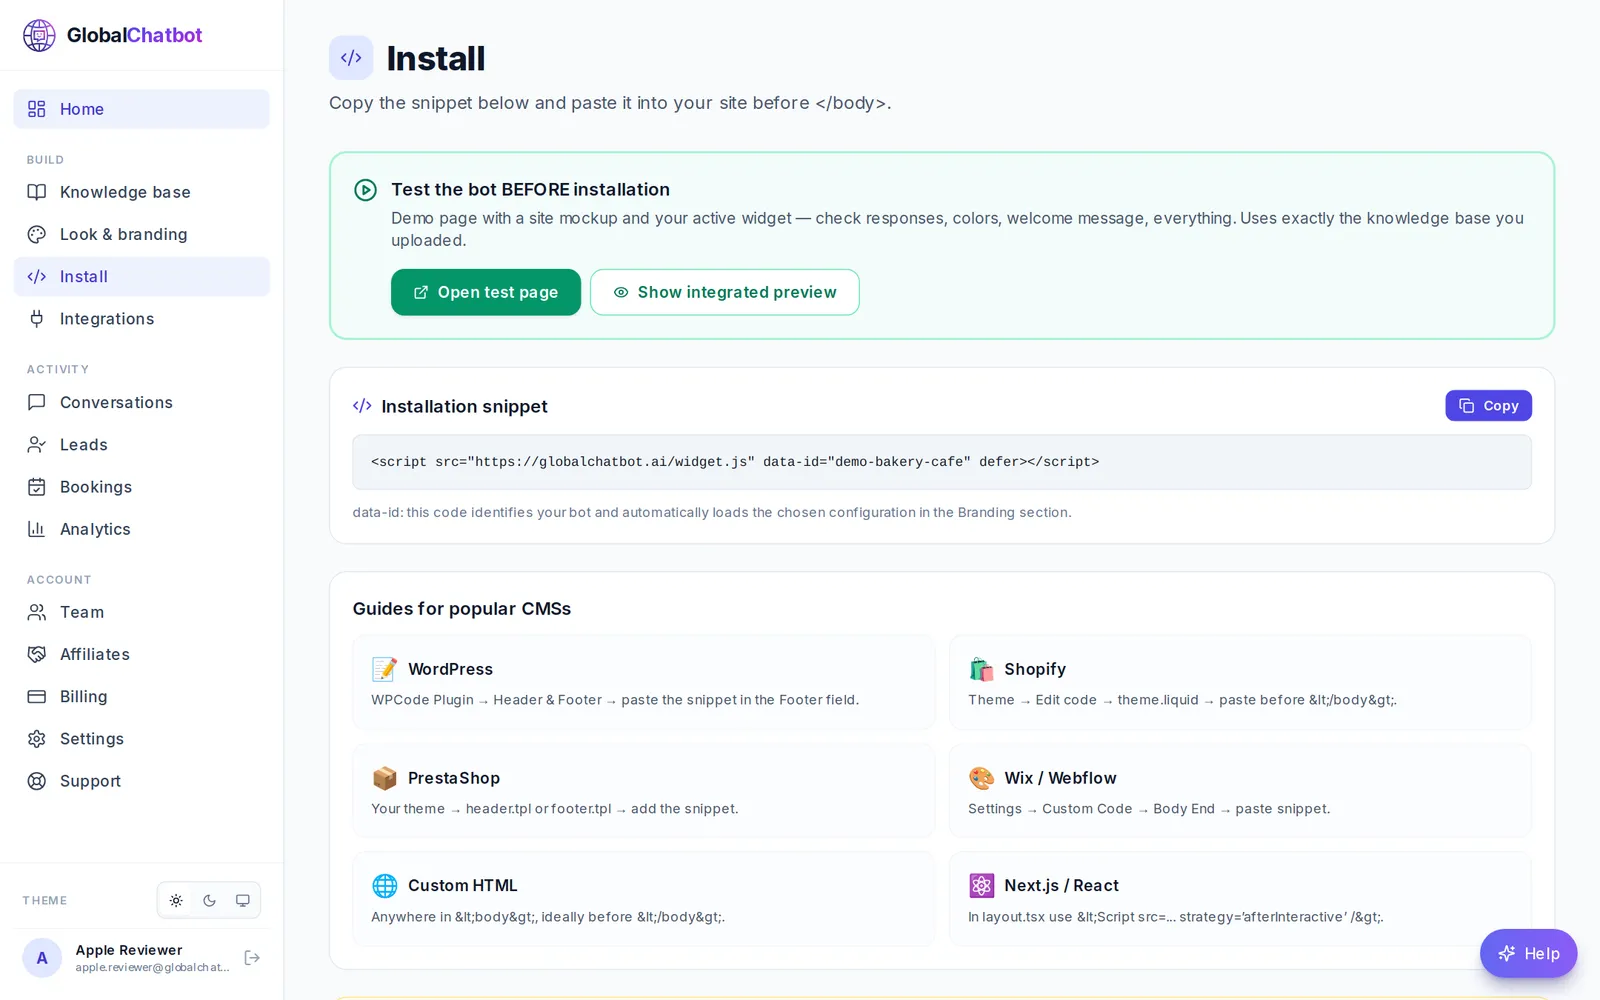Click the Analytics bar chart icon
Screen dimensions: 1600x1000
(37, 529)
